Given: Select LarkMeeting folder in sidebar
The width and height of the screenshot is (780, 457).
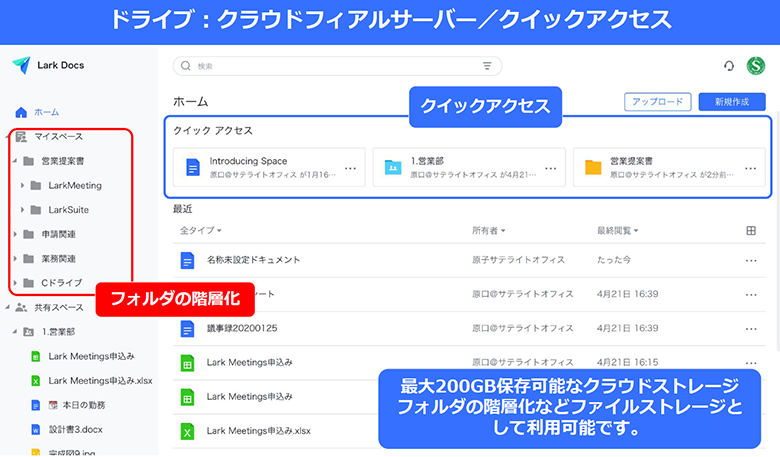Looking at the screenshot, I should tap(75, 185).
